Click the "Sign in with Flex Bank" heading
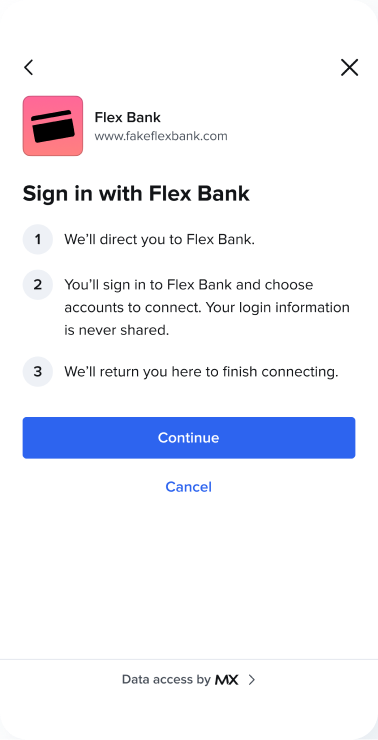The image size is (378, 740). [136, 193]
